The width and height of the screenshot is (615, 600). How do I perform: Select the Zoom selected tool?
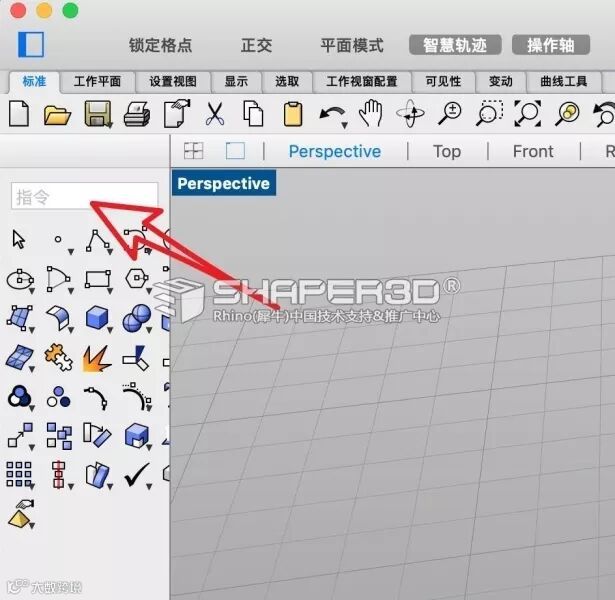point(567,114)
